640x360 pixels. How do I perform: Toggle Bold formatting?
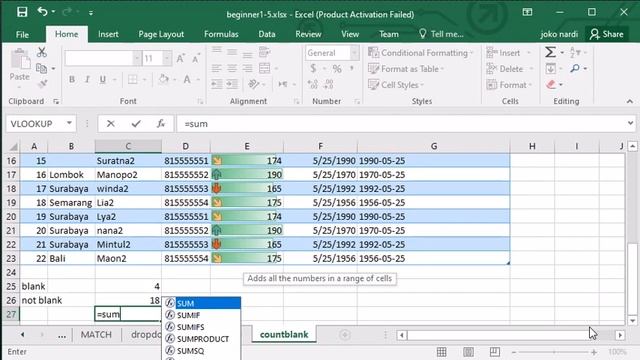click(x=72, y=79)
